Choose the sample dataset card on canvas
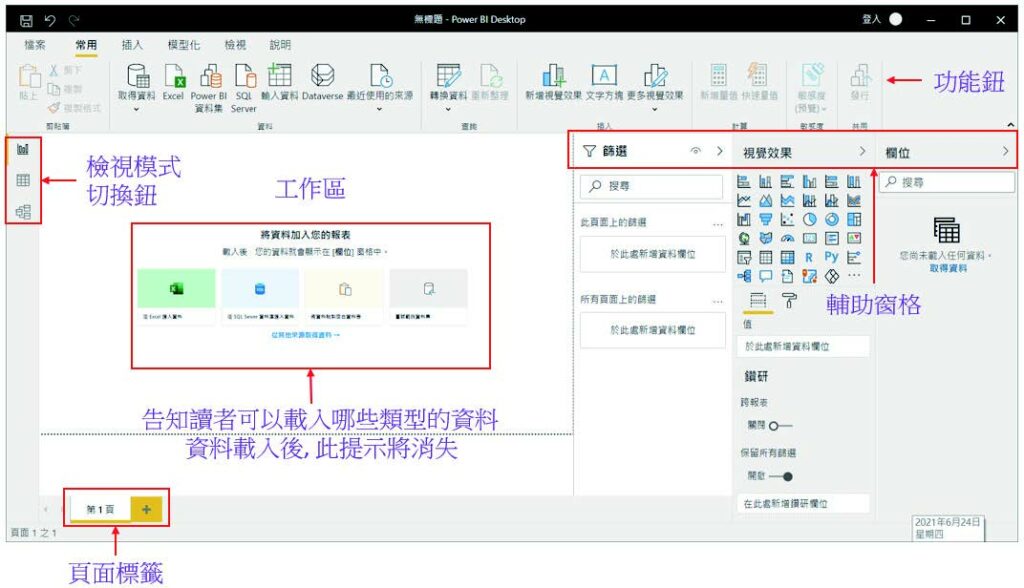Viewport: 1024px width, 588px height. (428, 297)
